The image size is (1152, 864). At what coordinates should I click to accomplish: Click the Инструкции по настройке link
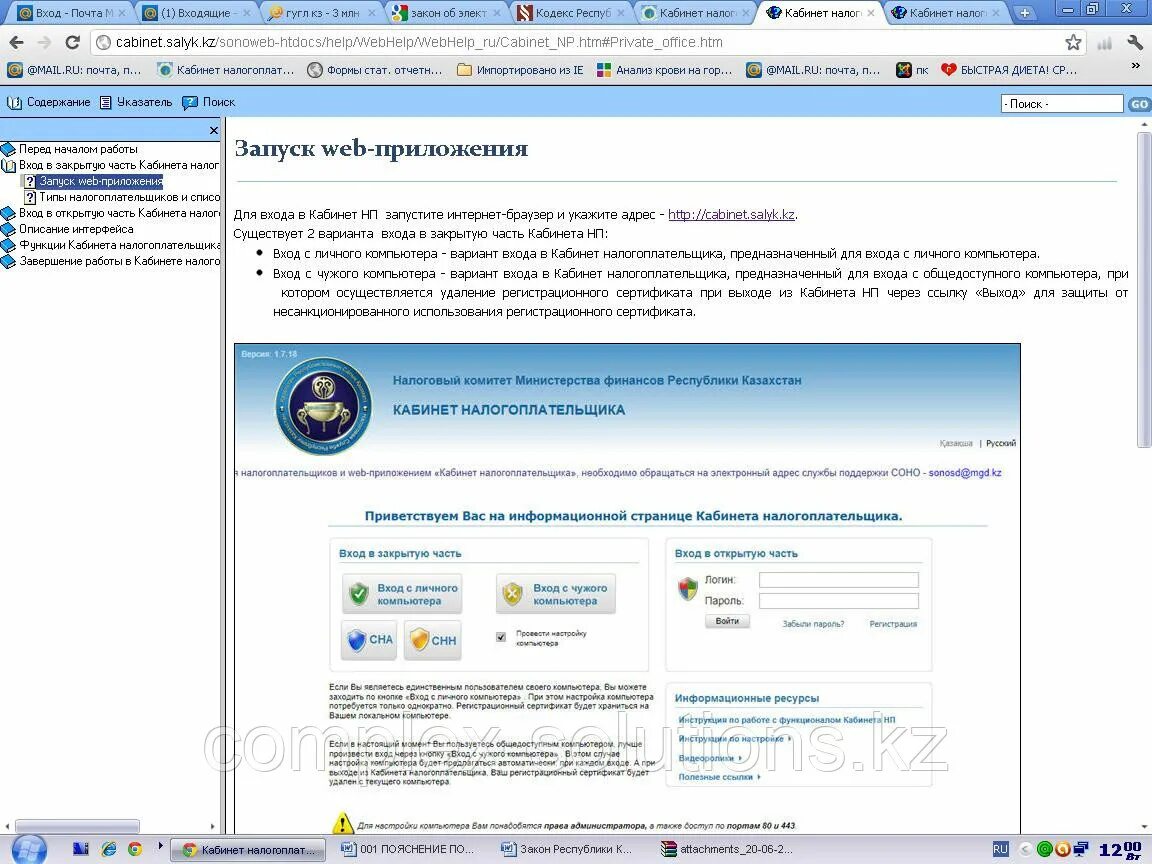(x=731, y=739)
